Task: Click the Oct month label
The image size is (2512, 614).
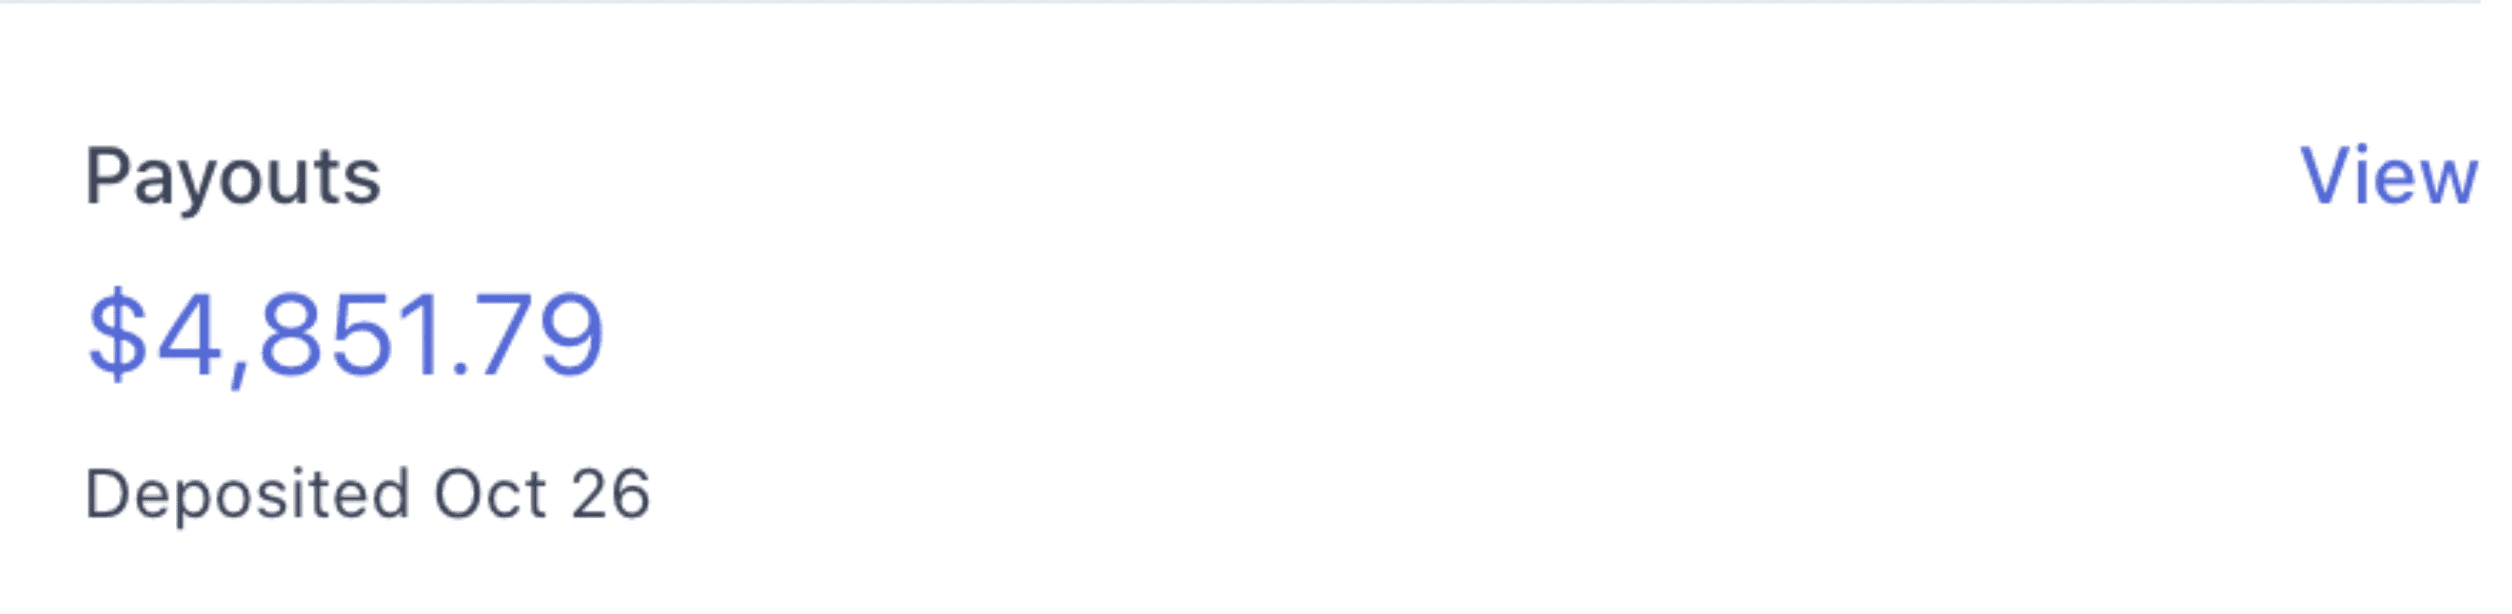Action: click(x=490, y=494)
